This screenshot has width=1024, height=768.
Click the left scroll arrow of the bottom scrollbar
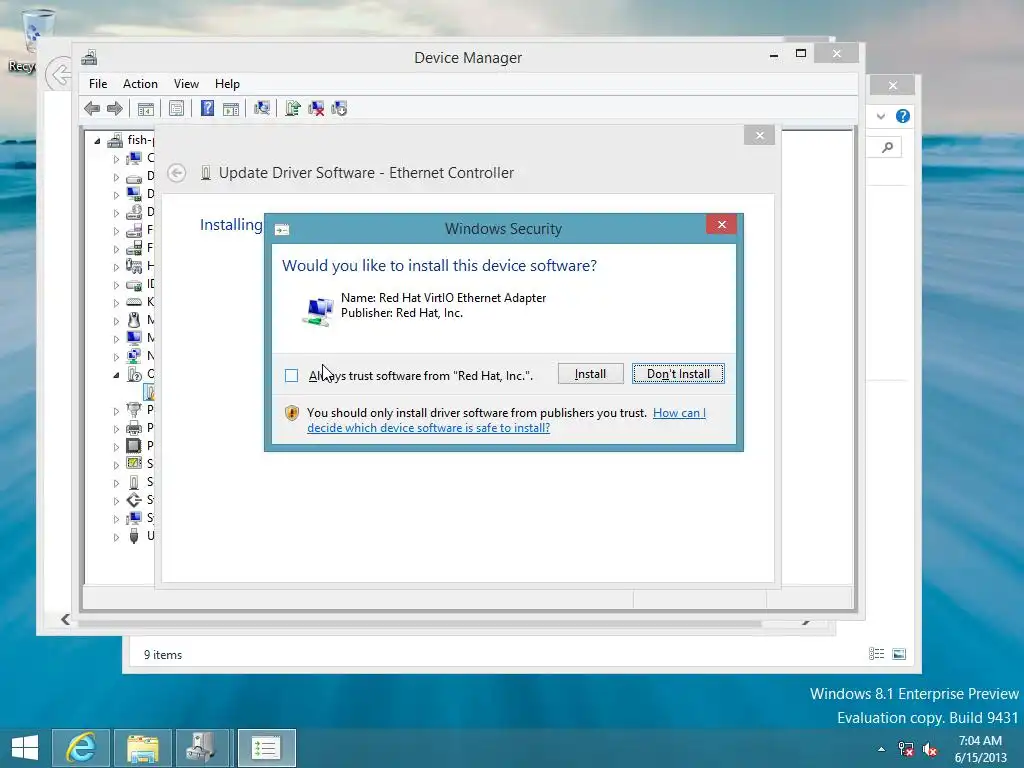[x=65, y=619]
